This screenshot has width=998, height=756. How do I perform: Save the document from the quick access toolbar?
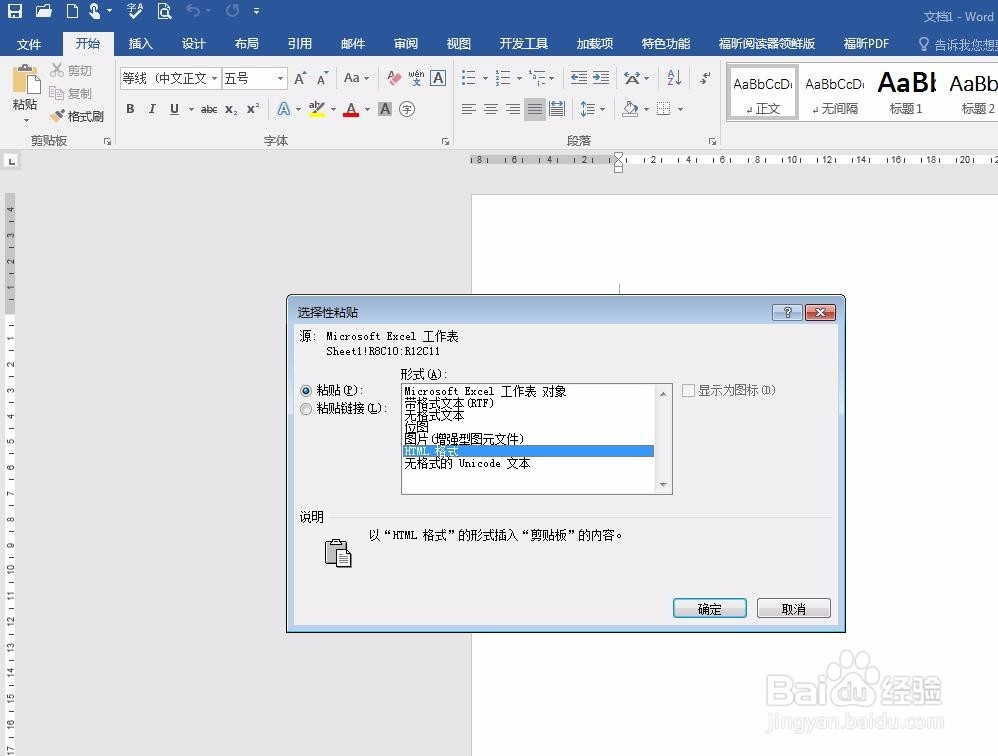[14, 10]
